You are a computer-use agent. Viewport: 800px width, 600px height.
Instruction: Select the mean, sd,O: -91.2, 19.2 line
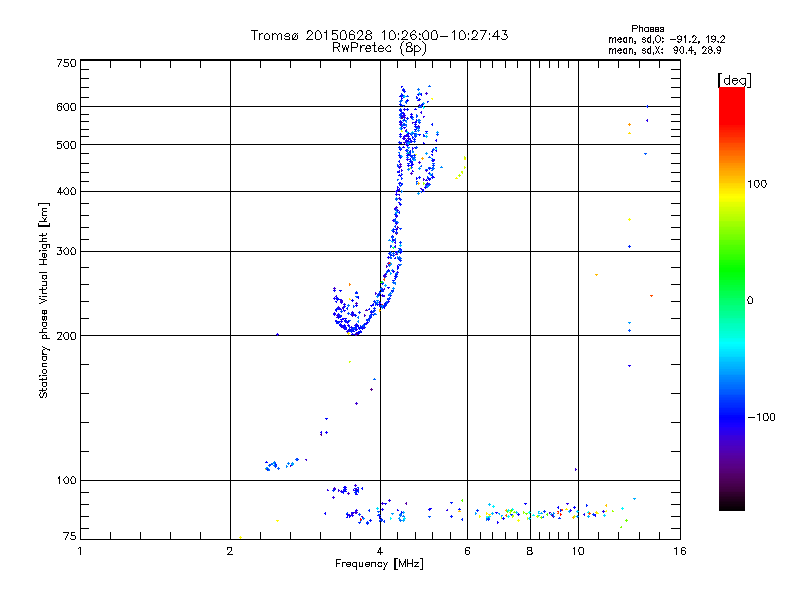[x=666, y=39]
